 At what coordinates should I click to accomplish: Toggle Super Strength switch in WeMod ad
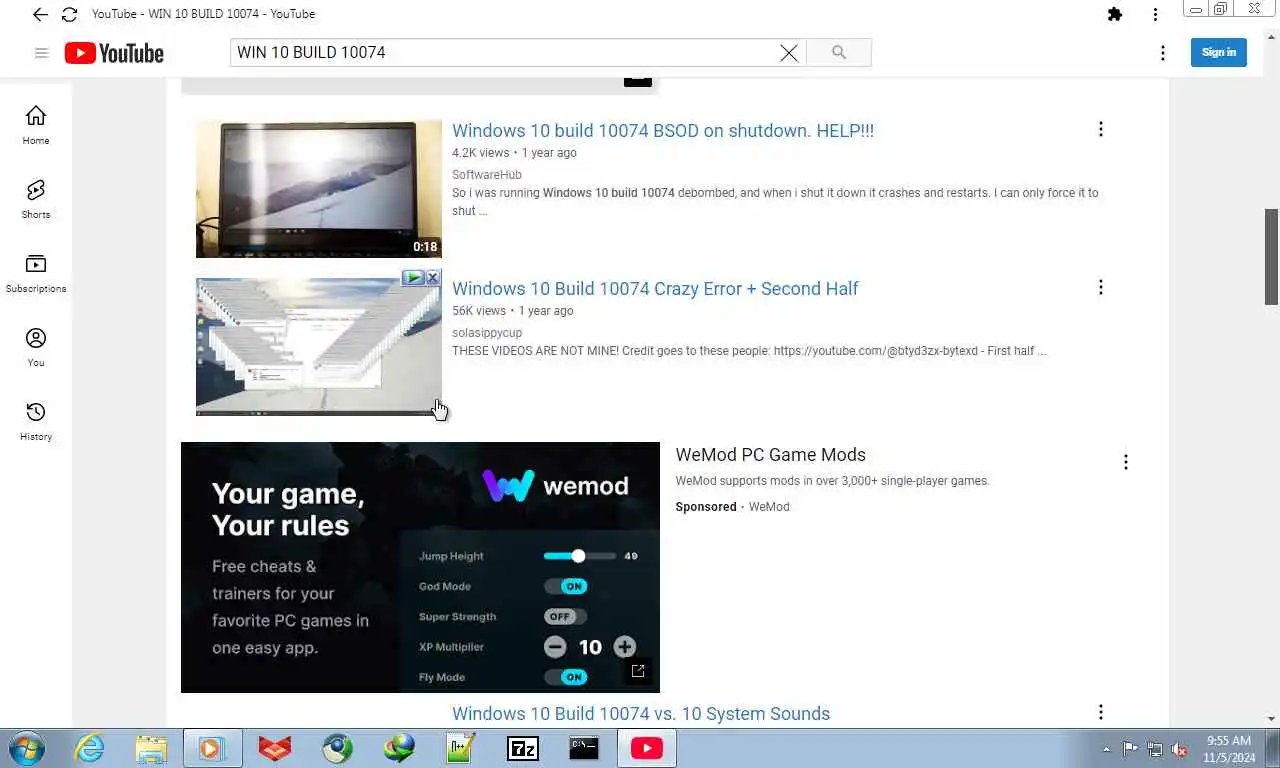[x=565, y=616]
